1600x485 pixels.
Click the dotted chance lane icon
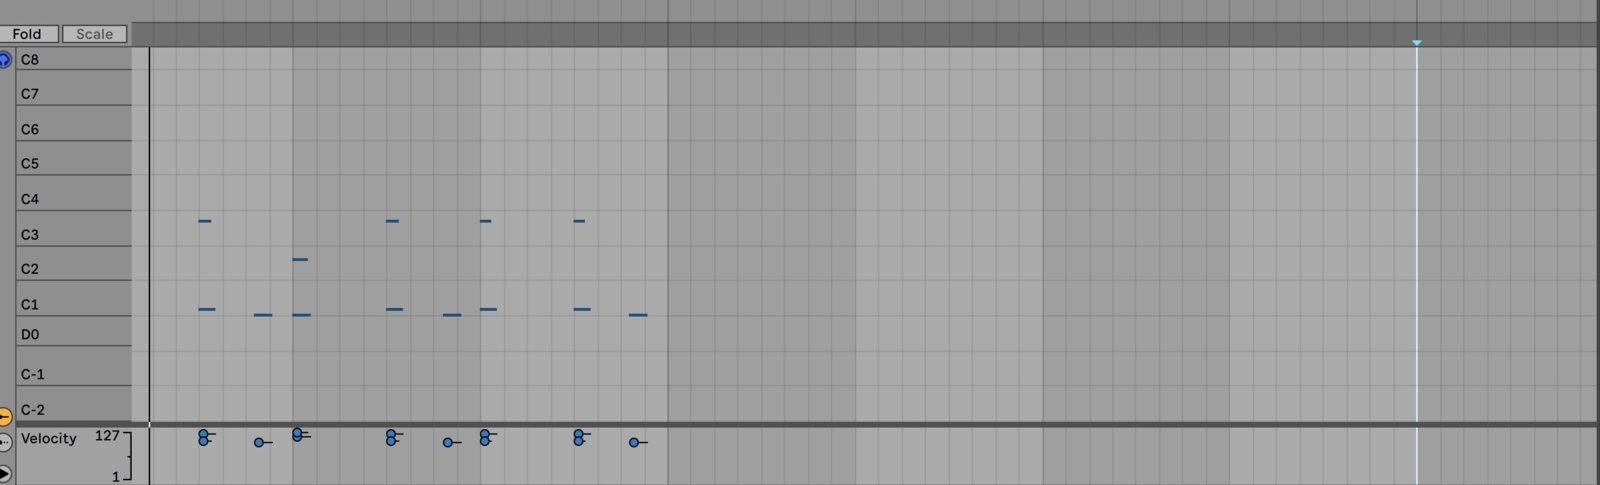pos(5,442)
